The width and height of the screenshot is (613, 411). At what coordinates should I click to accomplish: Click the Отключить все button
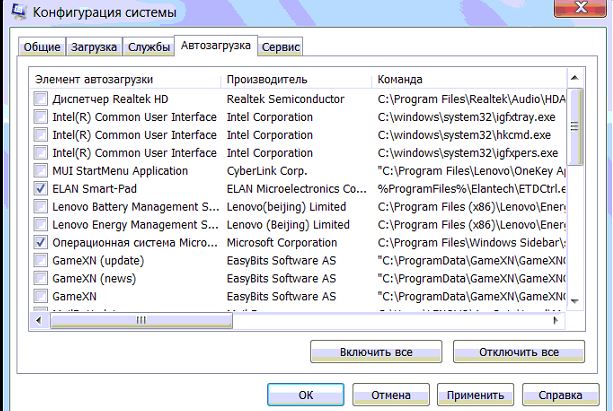coord(519,352)
